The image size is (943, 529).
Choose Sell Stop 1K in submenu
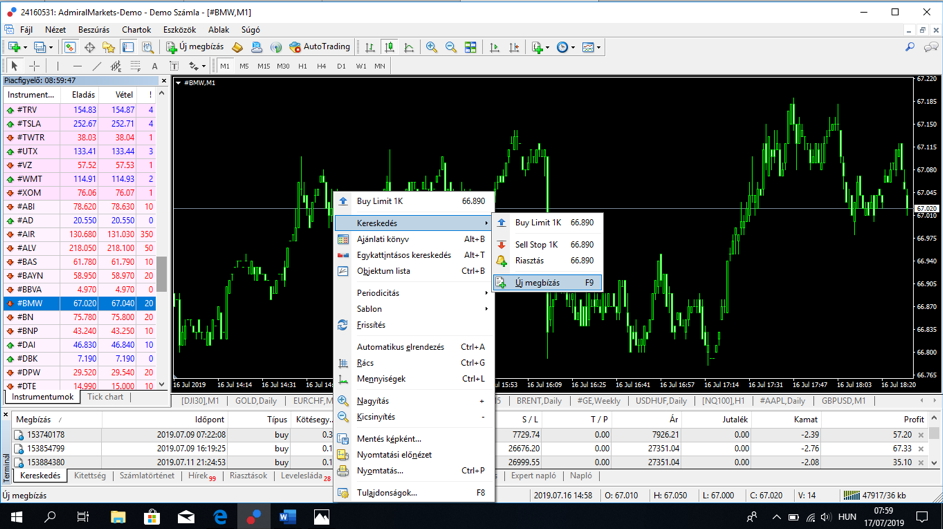[x=547, y=245]
